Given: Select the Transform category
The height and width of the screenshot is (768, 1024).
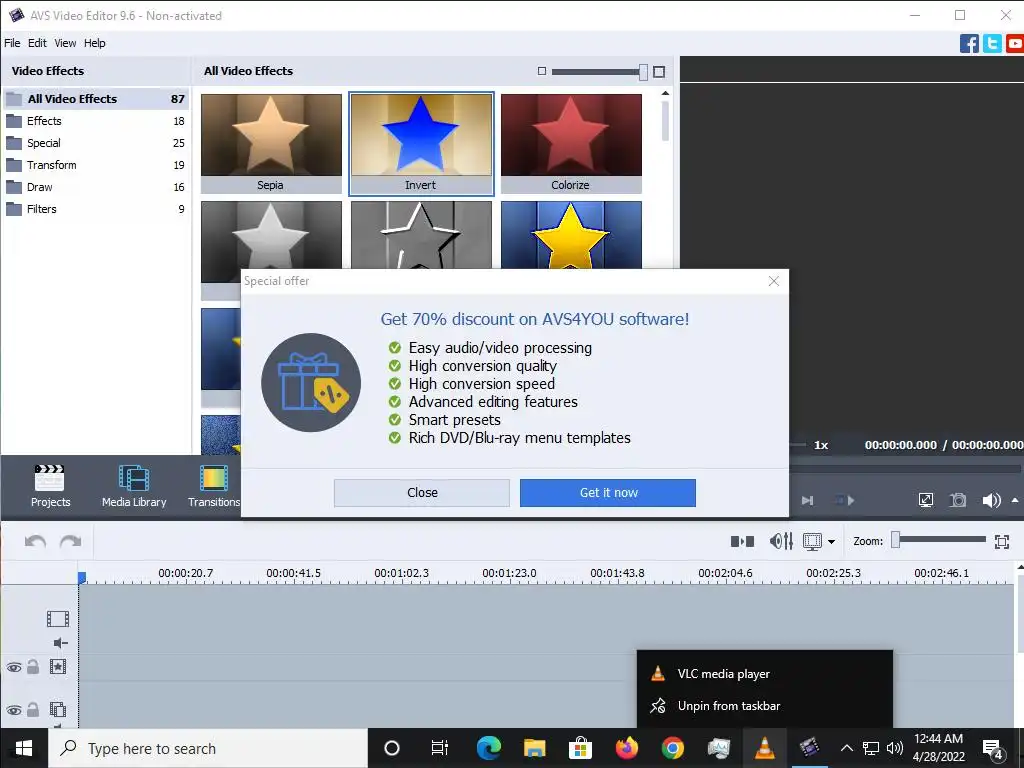Looking at the screenshot, I should click(96, 165).
